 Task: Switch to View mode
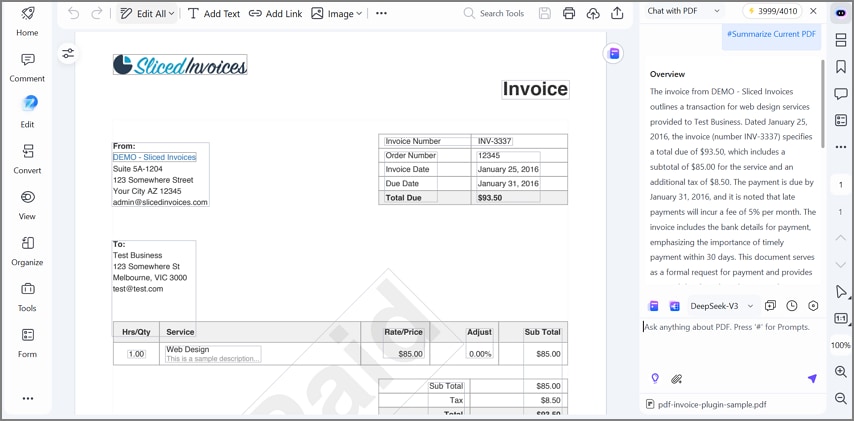tap(27, 205)
